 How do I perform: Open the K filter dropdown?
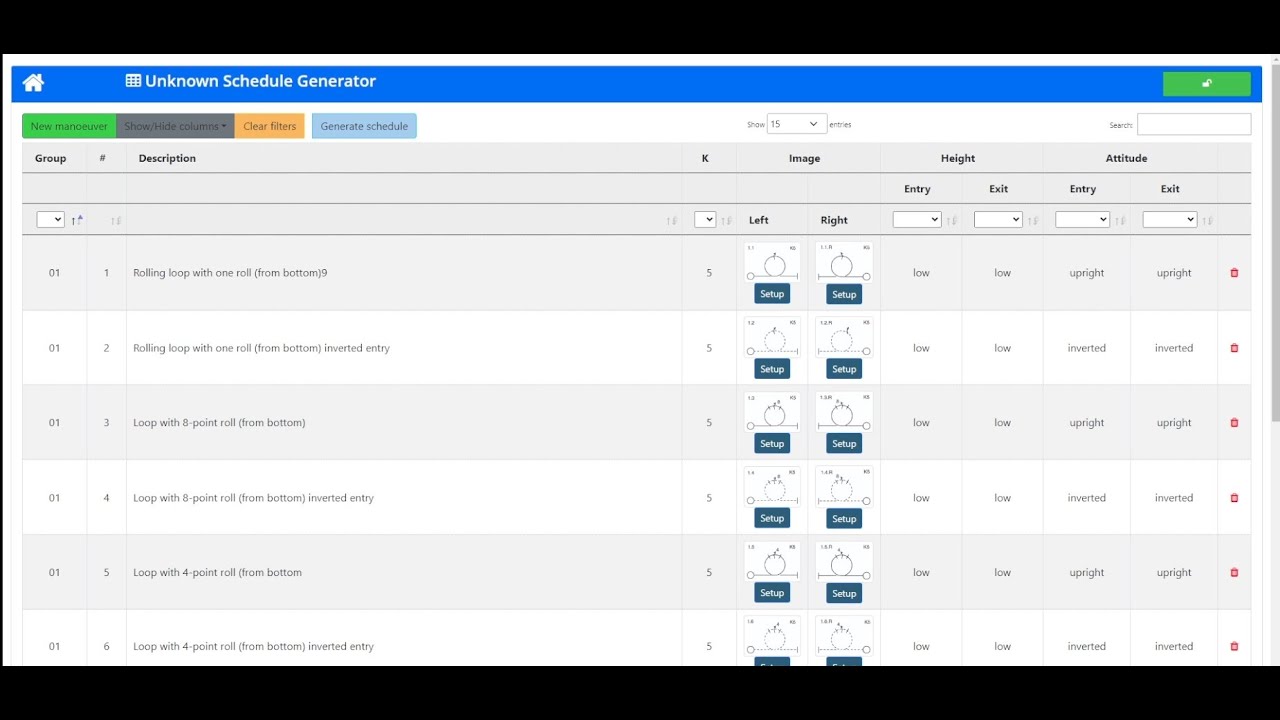coord(705,220)
